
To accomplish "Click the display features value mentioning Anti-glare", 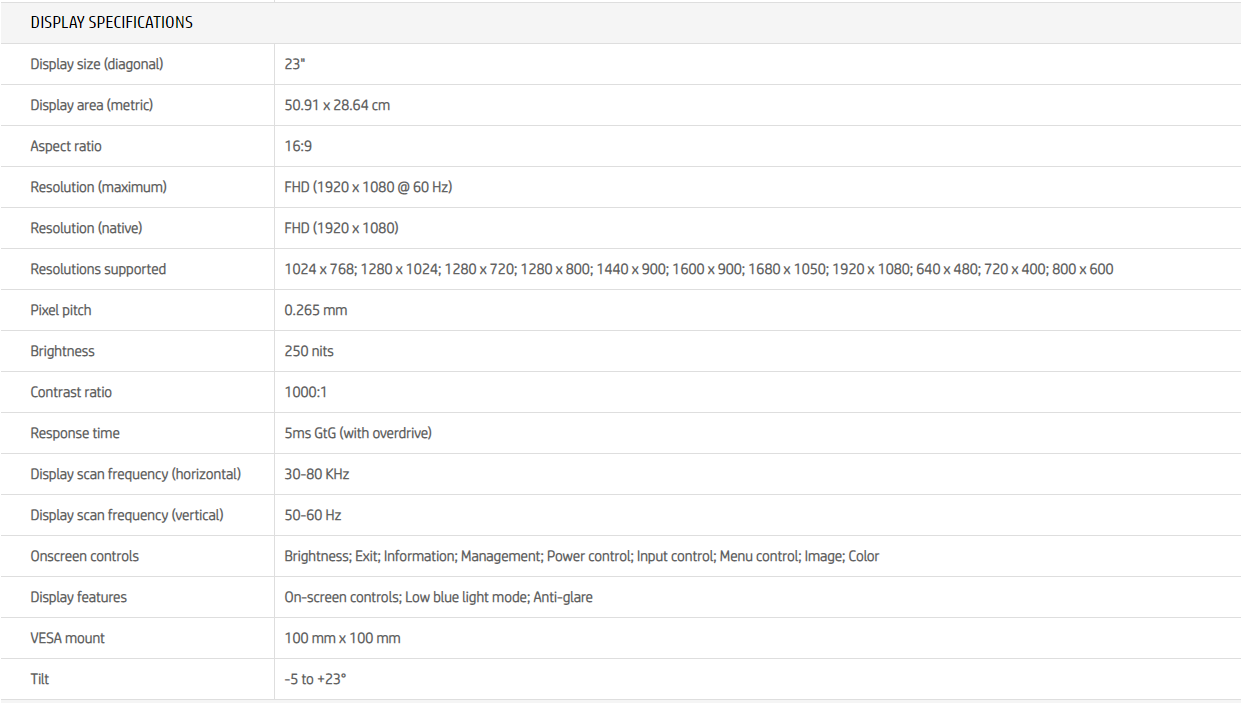I will (438, 597).
